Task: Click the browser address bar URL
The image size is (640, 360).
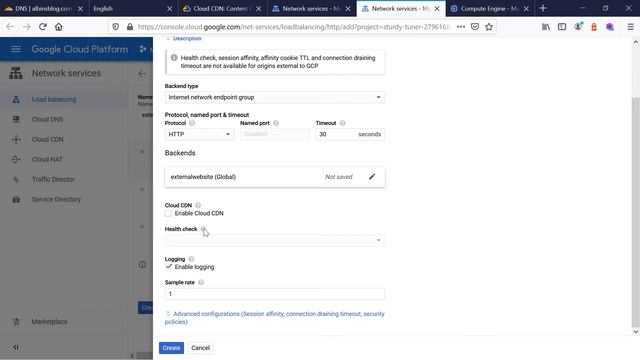Action: pyautogui.click(x=294, y=27)
